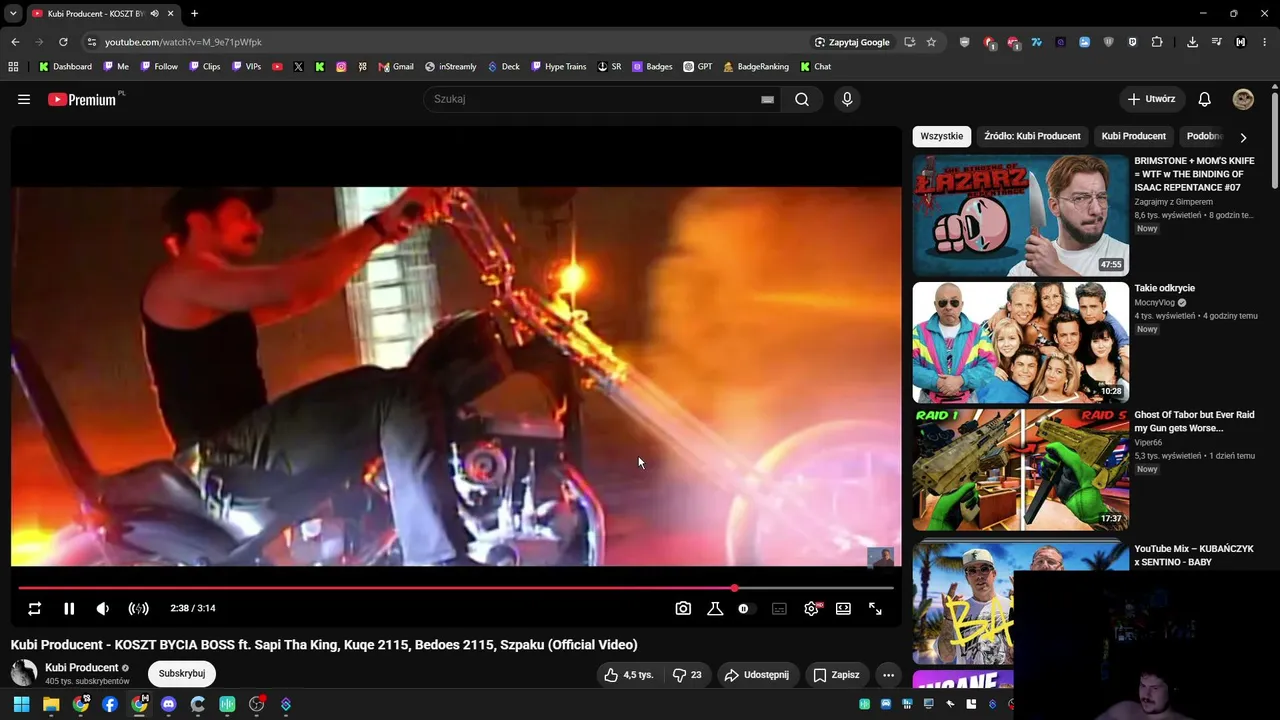The height and width of the screenshot is (720, 1280).
Task: Open the media controls icon in toolbar
Action: (x=1217, y=42)
